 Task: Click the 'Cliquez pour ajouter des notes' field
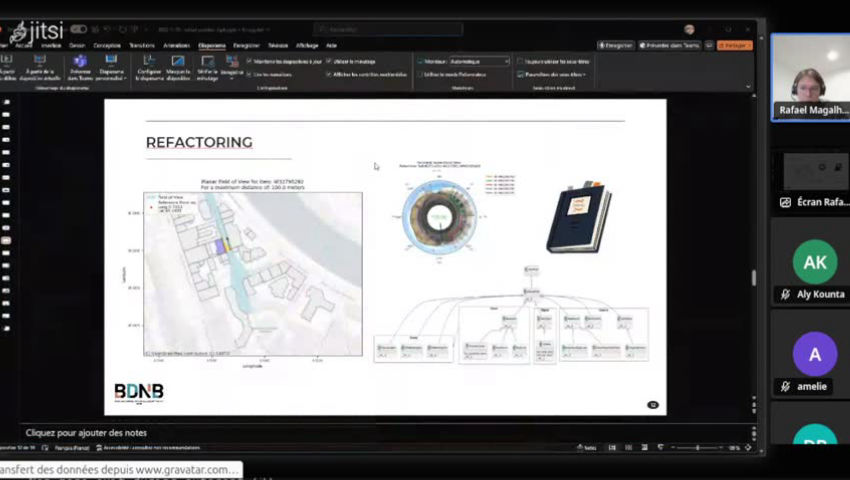point(86,432)
